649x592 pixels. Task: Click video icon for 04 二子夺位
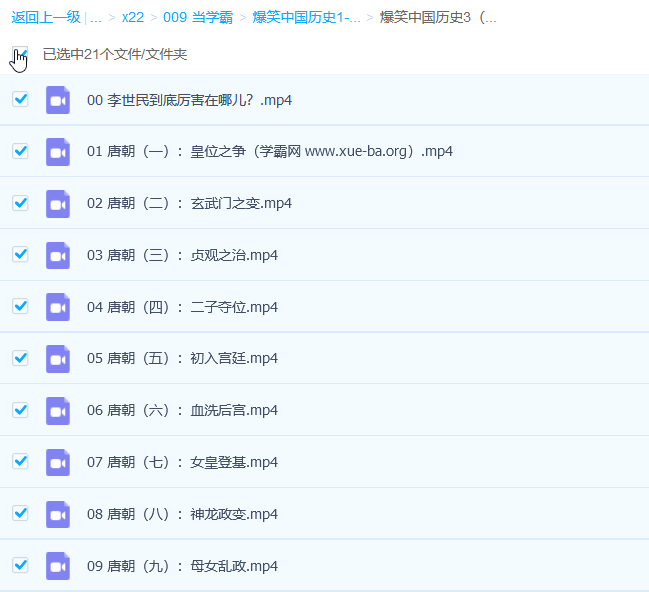pos(58,307)
